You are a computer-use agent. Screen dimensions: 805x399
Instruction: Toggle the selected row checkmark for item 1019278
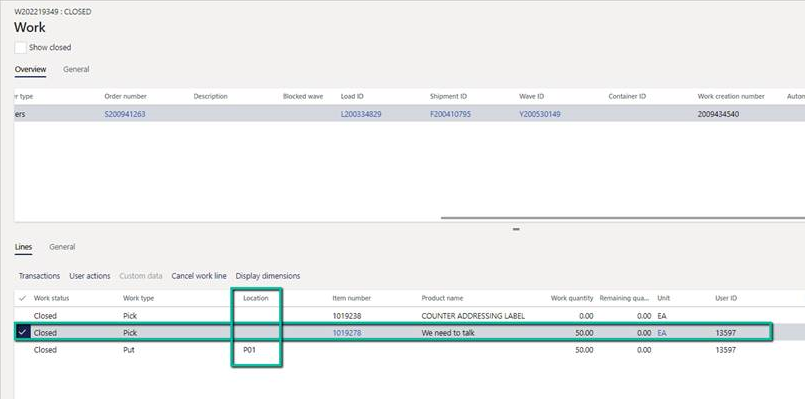(x=22, y=333)
